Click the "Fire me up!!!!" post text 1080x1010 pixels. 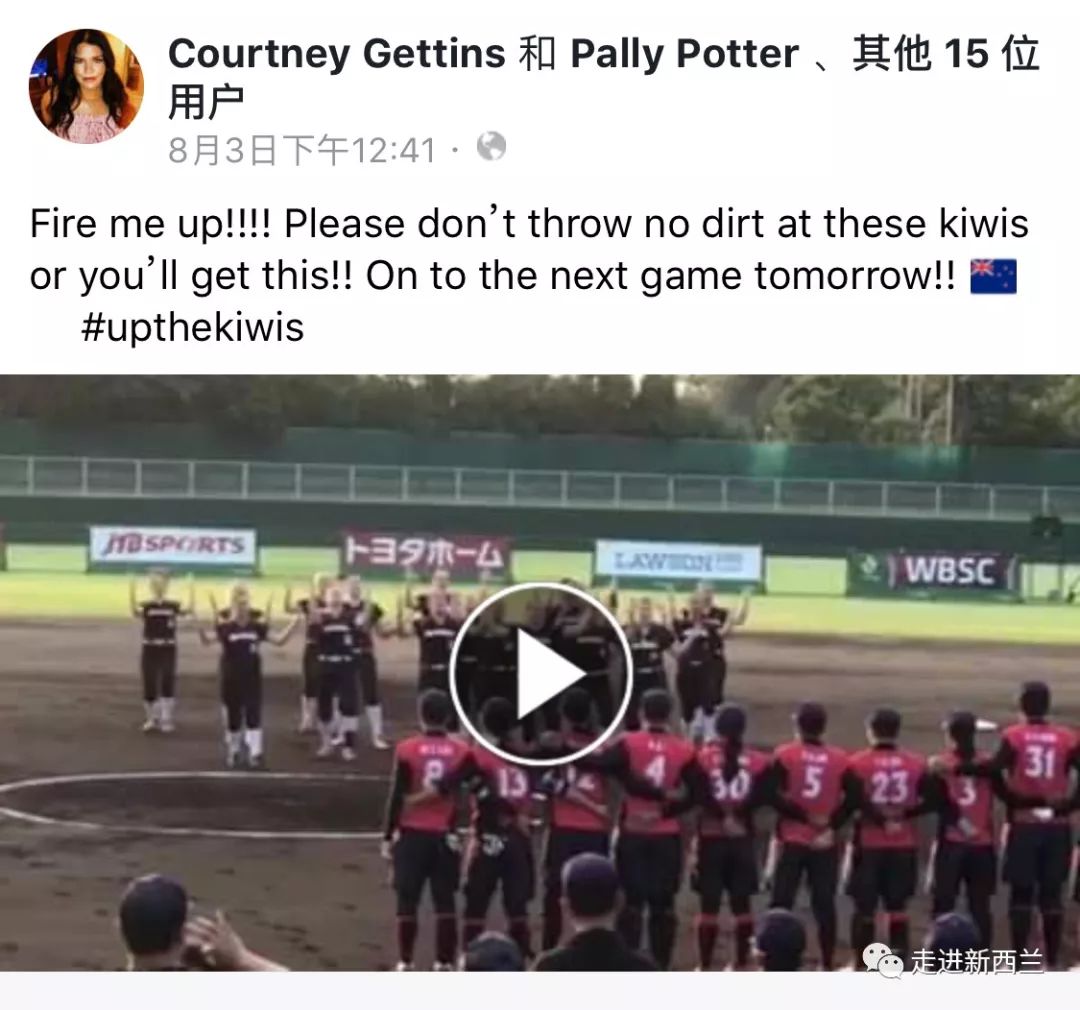(x=151, y=224)
